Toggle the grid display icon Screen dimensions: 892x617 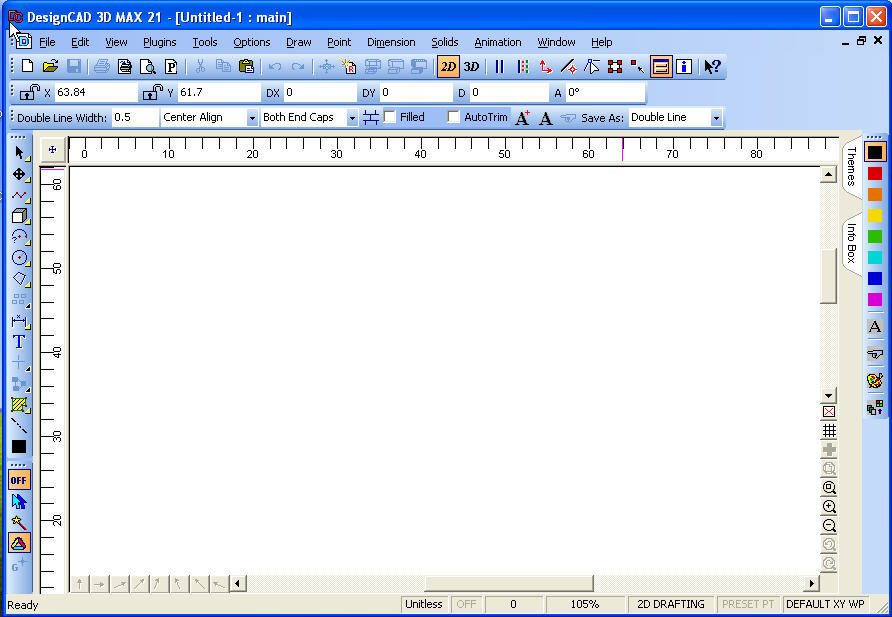[829, 430]
